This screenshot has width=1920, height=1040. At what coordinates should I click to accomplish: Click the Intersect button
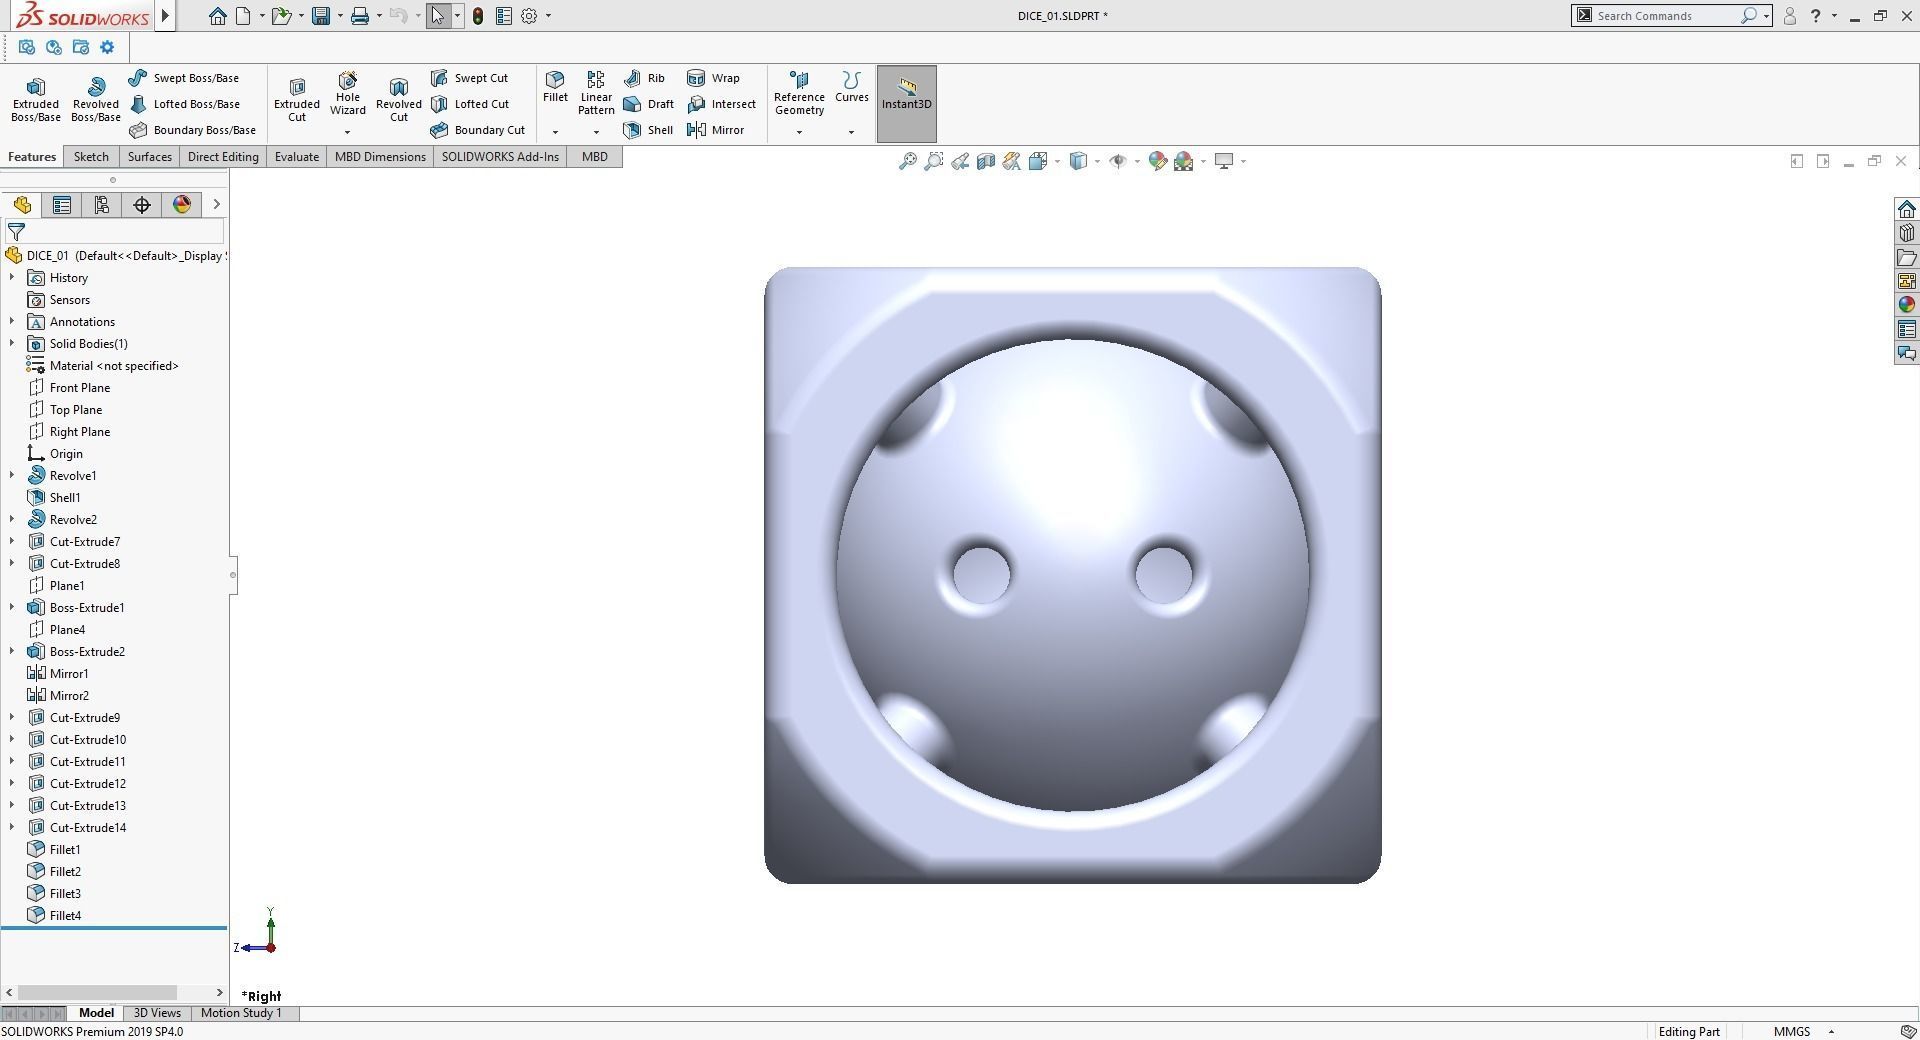point(721,104)
